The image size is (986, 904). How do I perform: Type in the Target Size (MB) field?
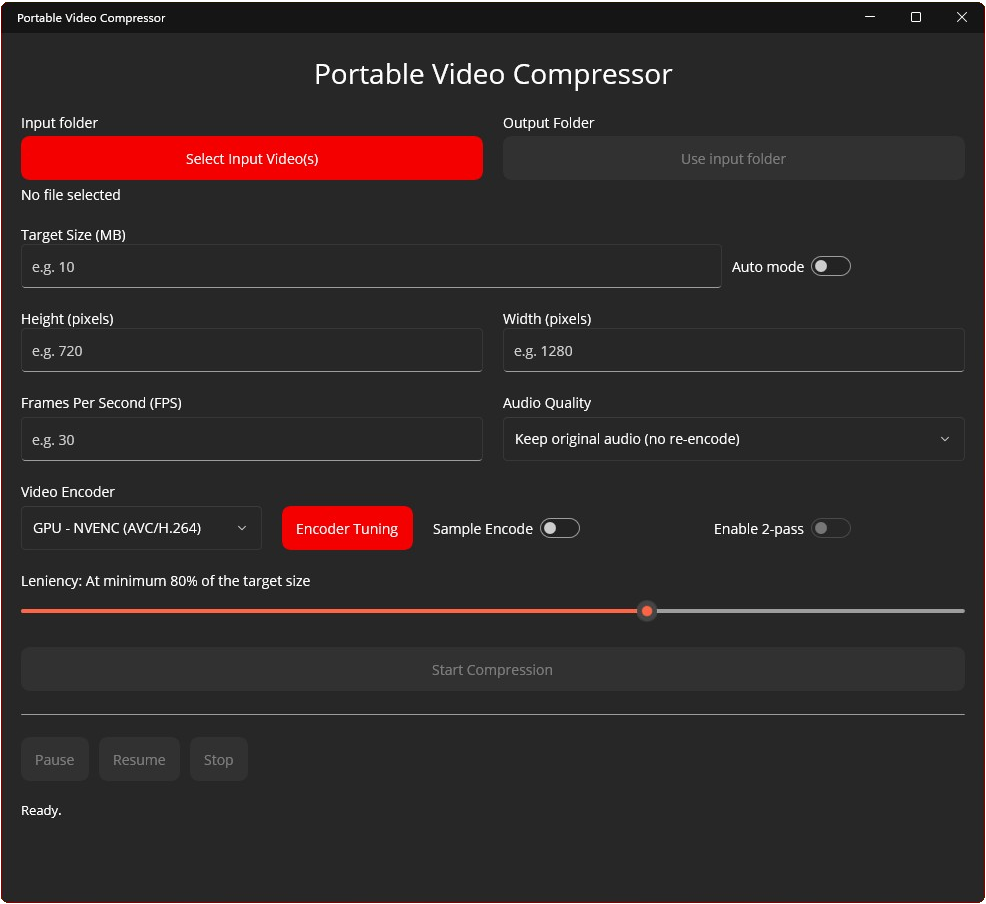tap(370, 267)
